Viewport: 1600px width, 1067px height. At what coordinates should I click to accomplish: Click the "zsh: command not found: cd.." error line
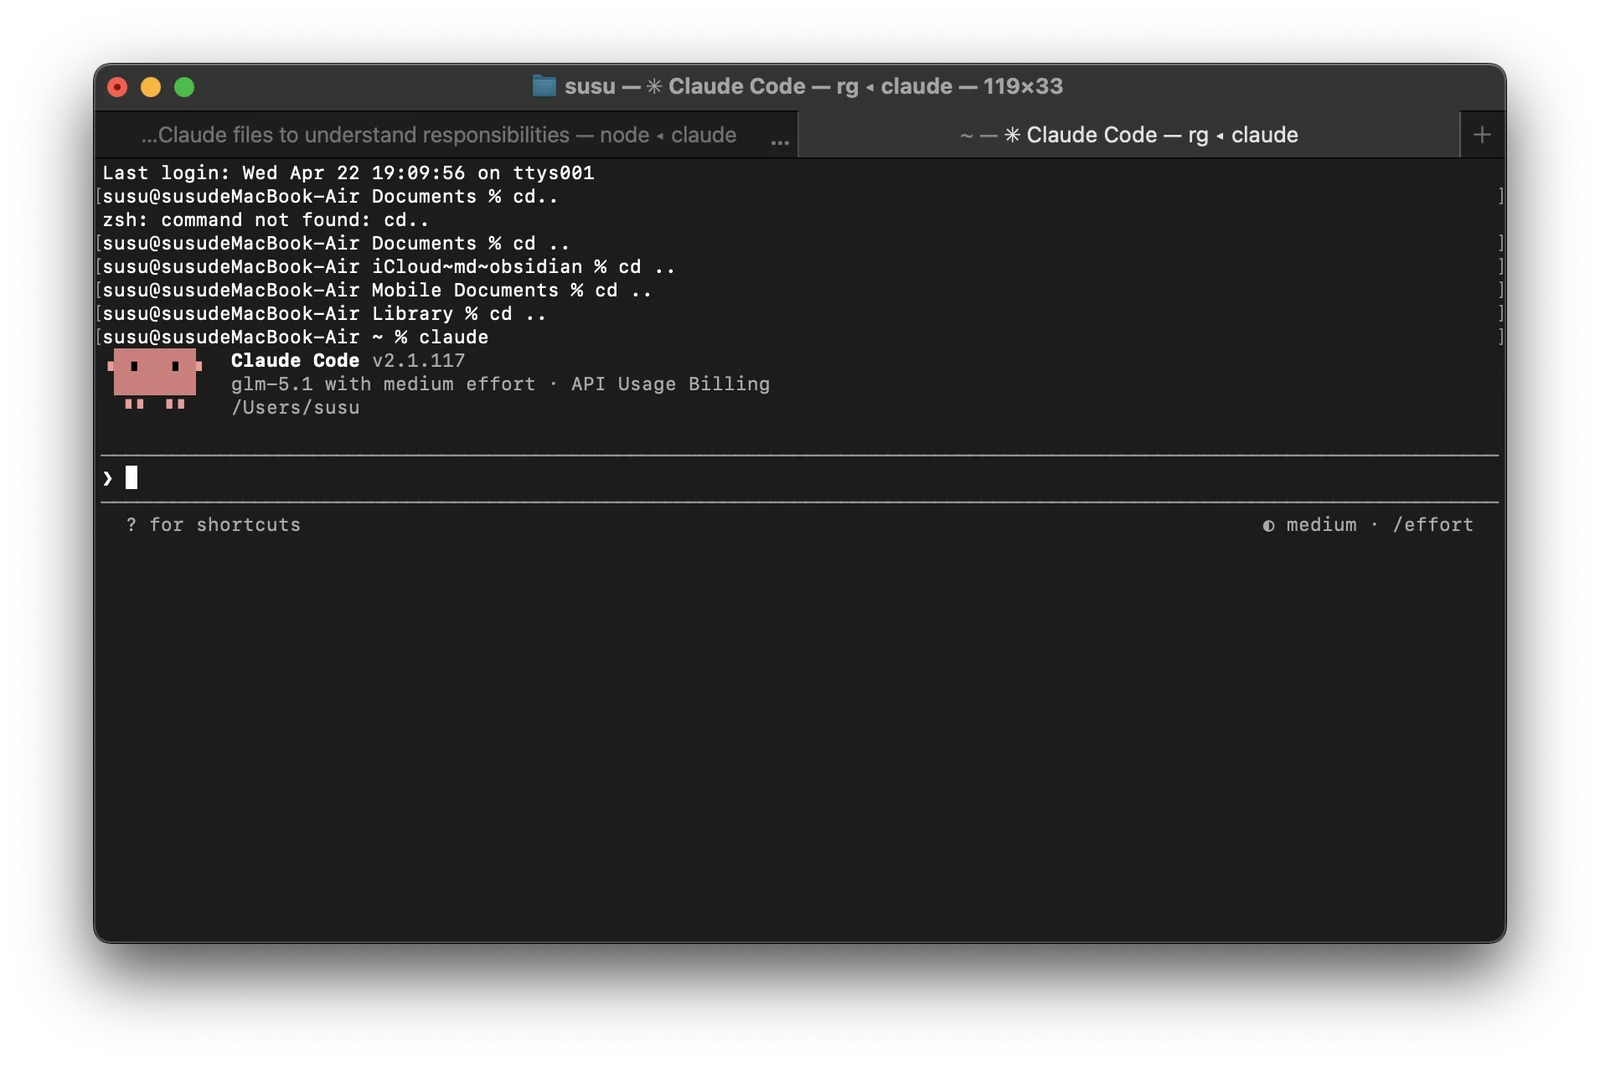266,220
